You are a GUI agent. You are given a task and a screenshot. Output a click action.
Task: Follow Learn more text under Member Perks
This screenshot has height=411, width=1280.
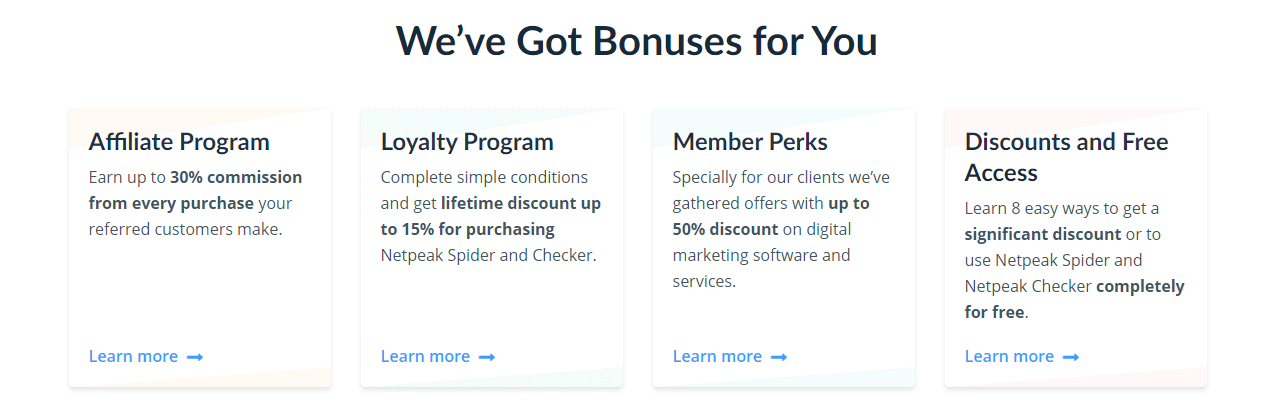point(717,356)
